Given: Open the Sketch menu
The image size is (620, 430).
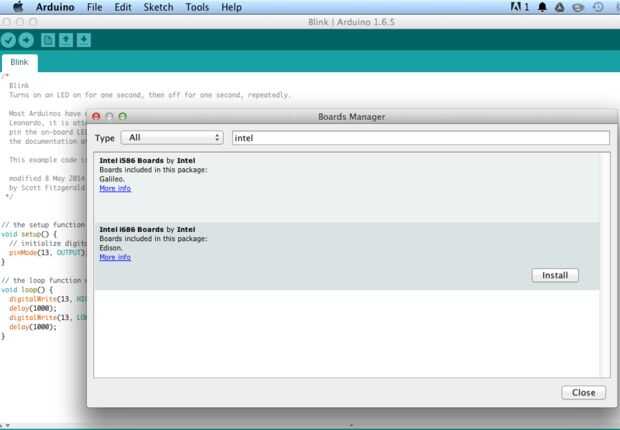Looking at the screenshot, I should tap(158, 7).
